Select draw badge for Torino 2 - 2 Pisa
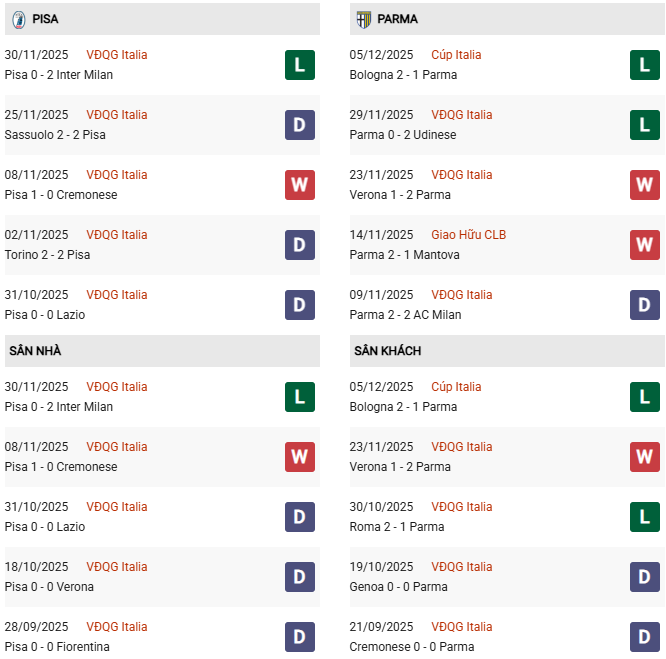Screen dimensions: 666x659 coord(300,245)
